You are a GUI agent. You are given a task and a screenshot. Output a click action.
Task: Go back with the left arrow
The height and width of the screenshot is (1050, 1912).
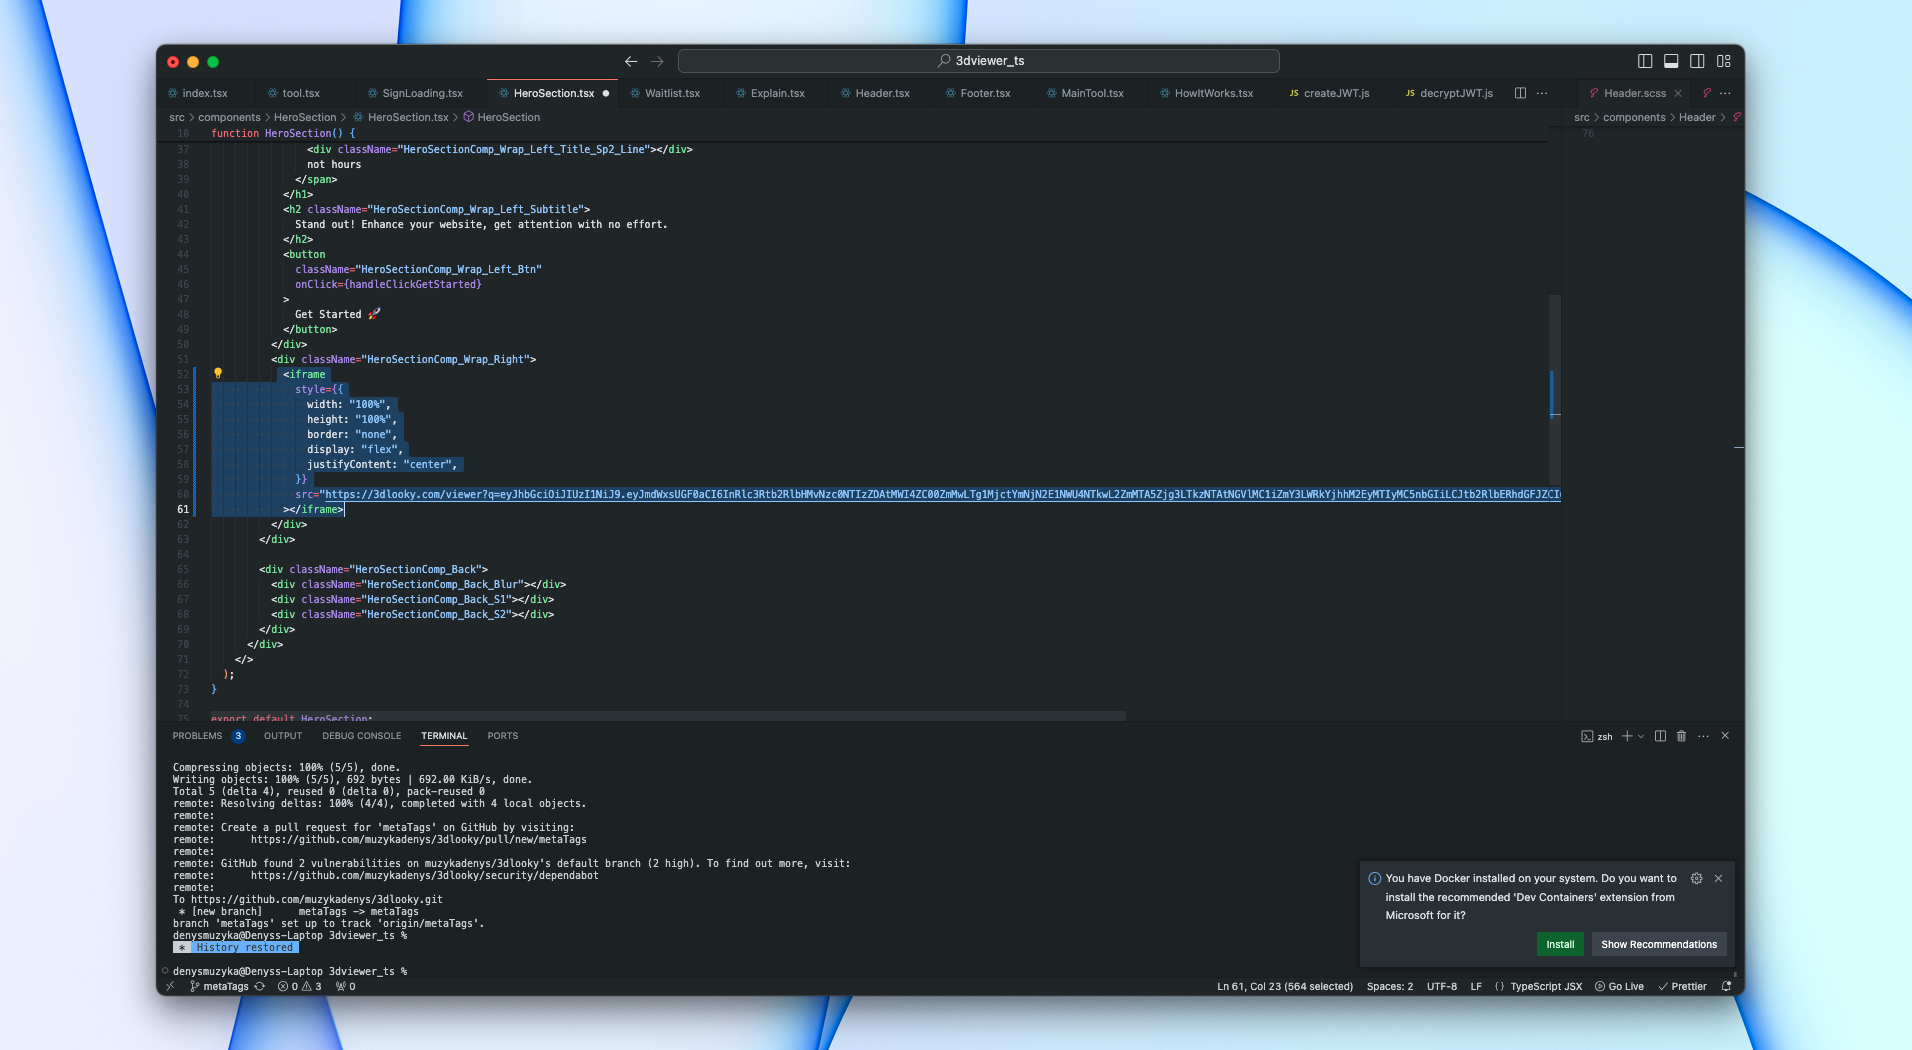click(631, 61)
